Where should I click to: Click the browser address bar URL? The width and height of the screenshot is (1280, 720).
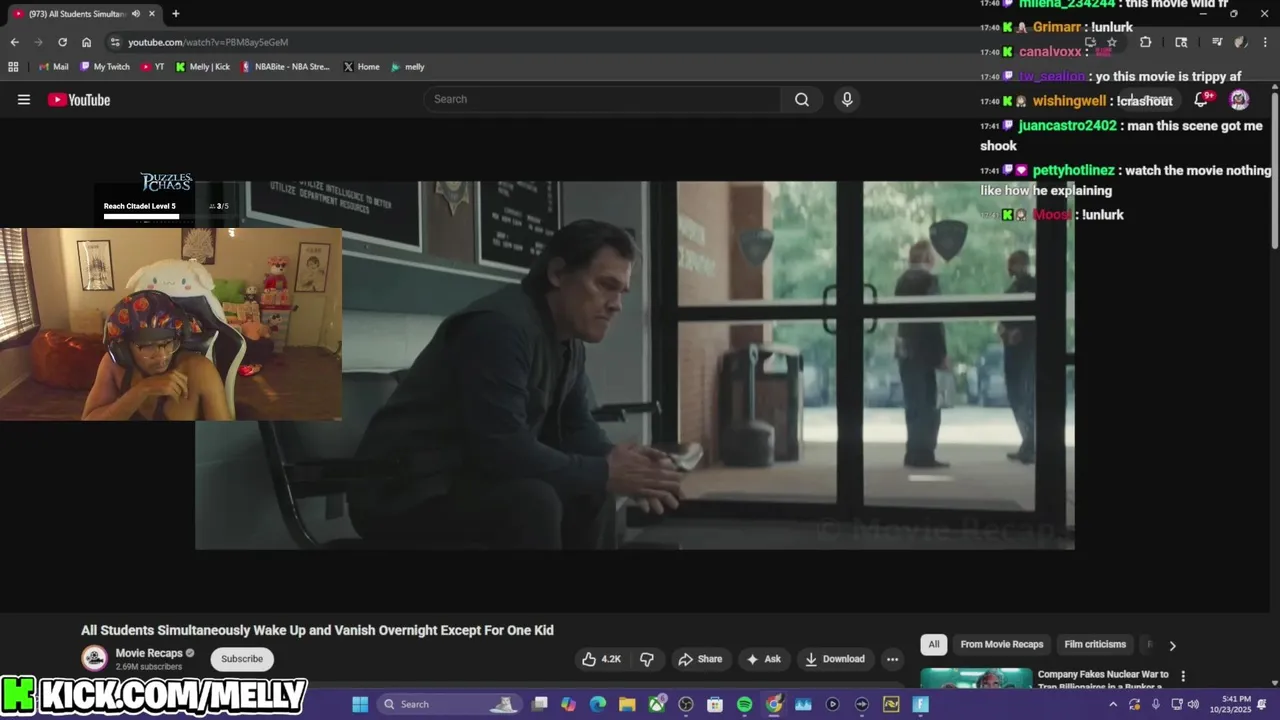click(208, 42)
